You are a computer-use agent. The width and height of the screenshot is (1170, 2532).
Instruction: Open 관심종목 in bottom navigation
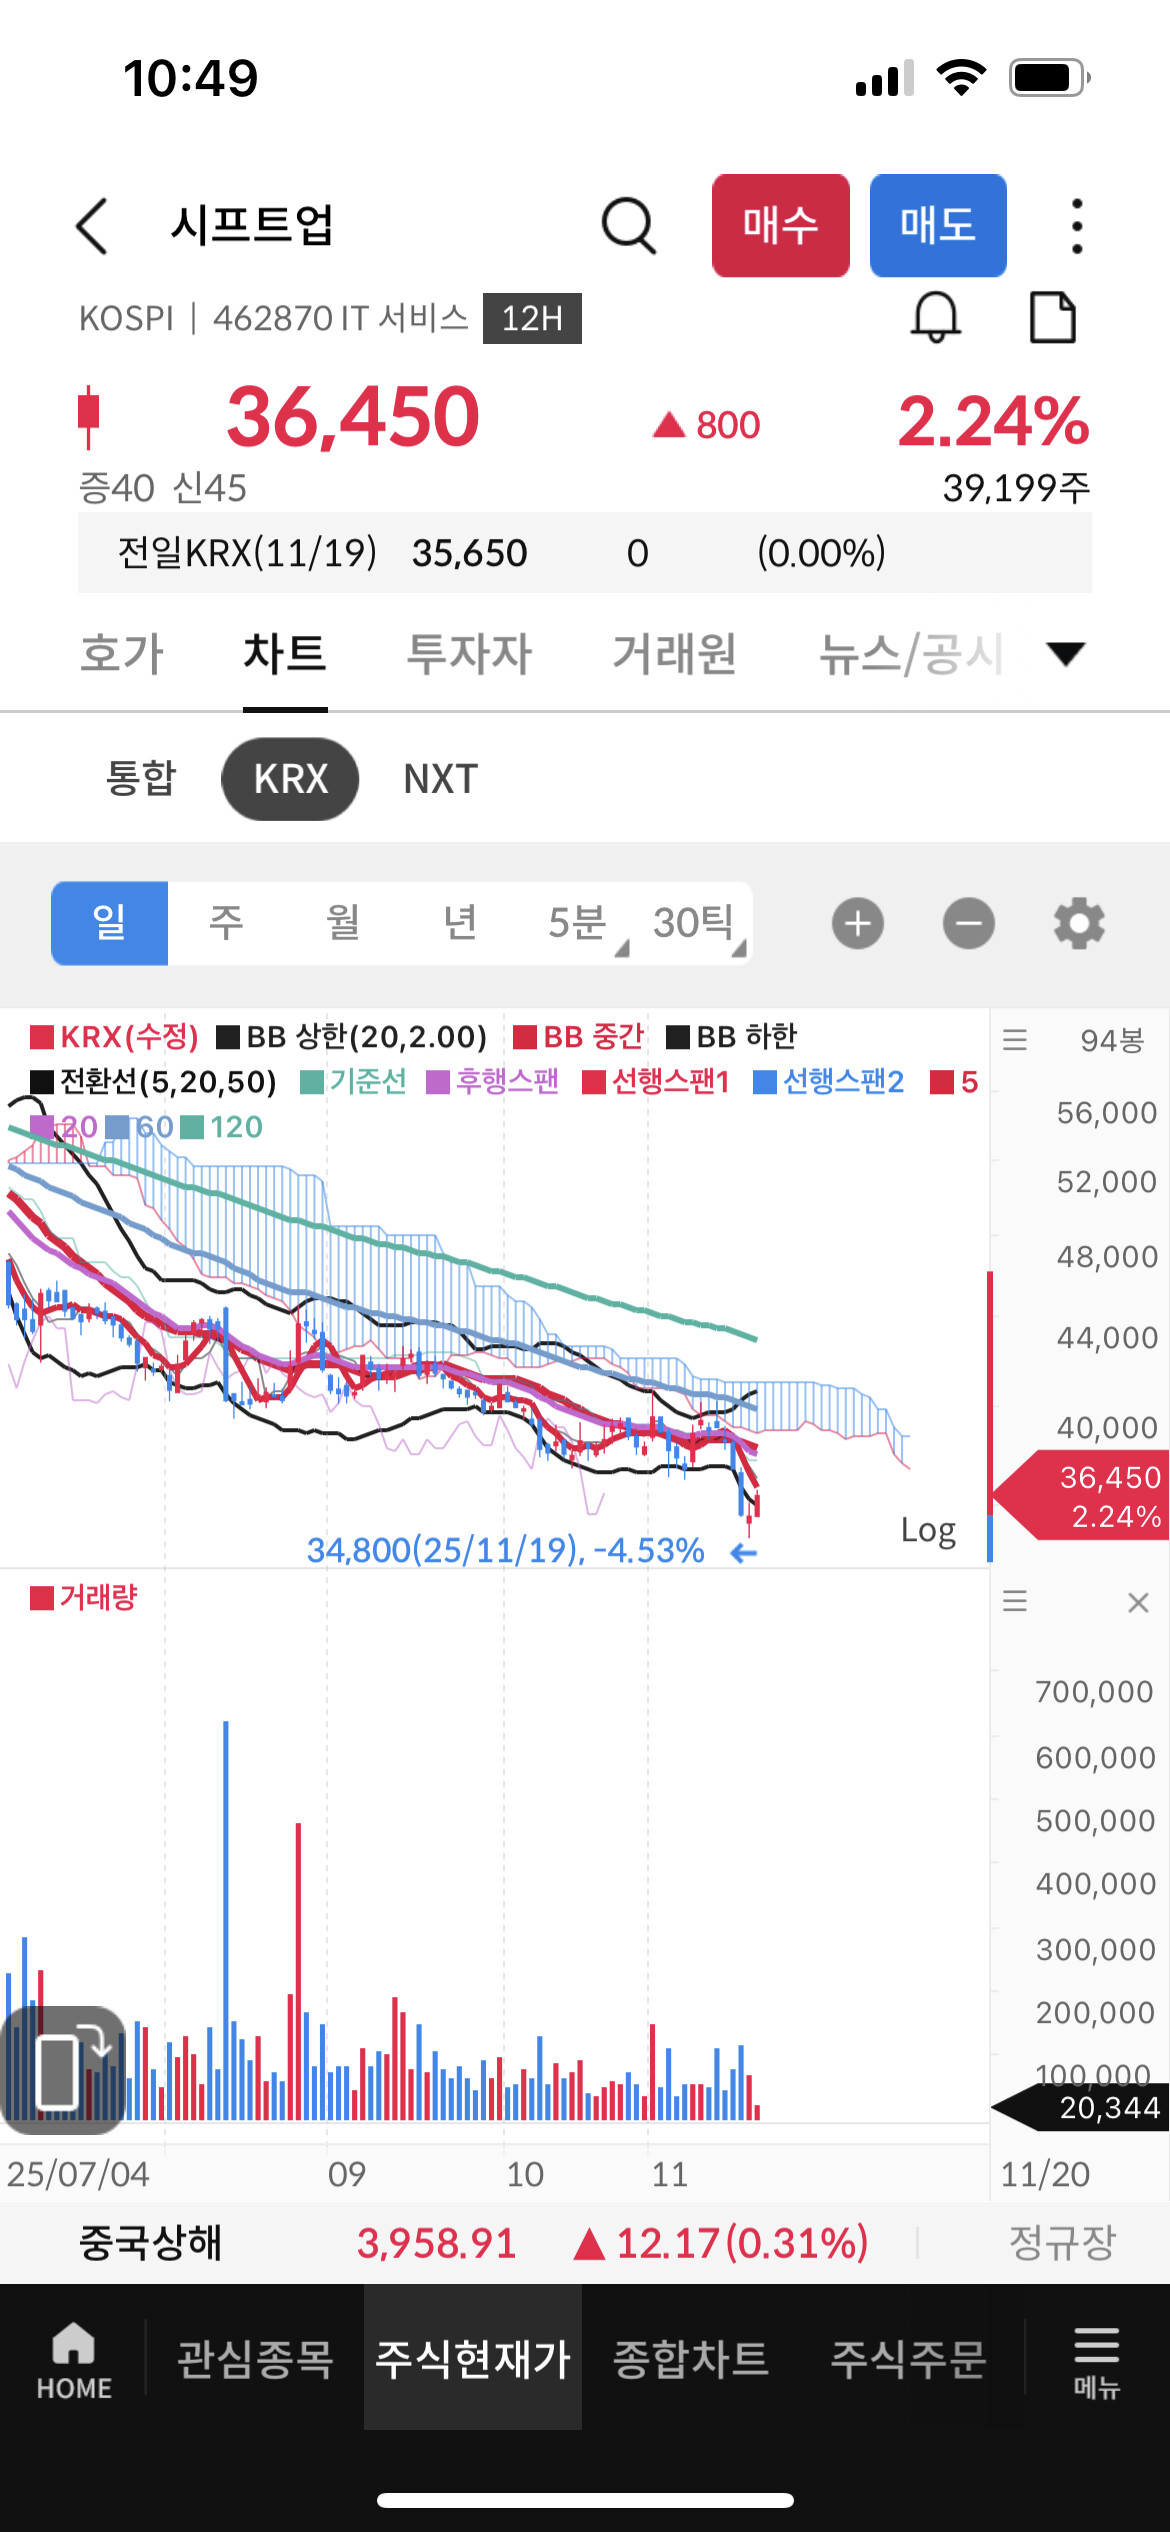coord(255,2359)
